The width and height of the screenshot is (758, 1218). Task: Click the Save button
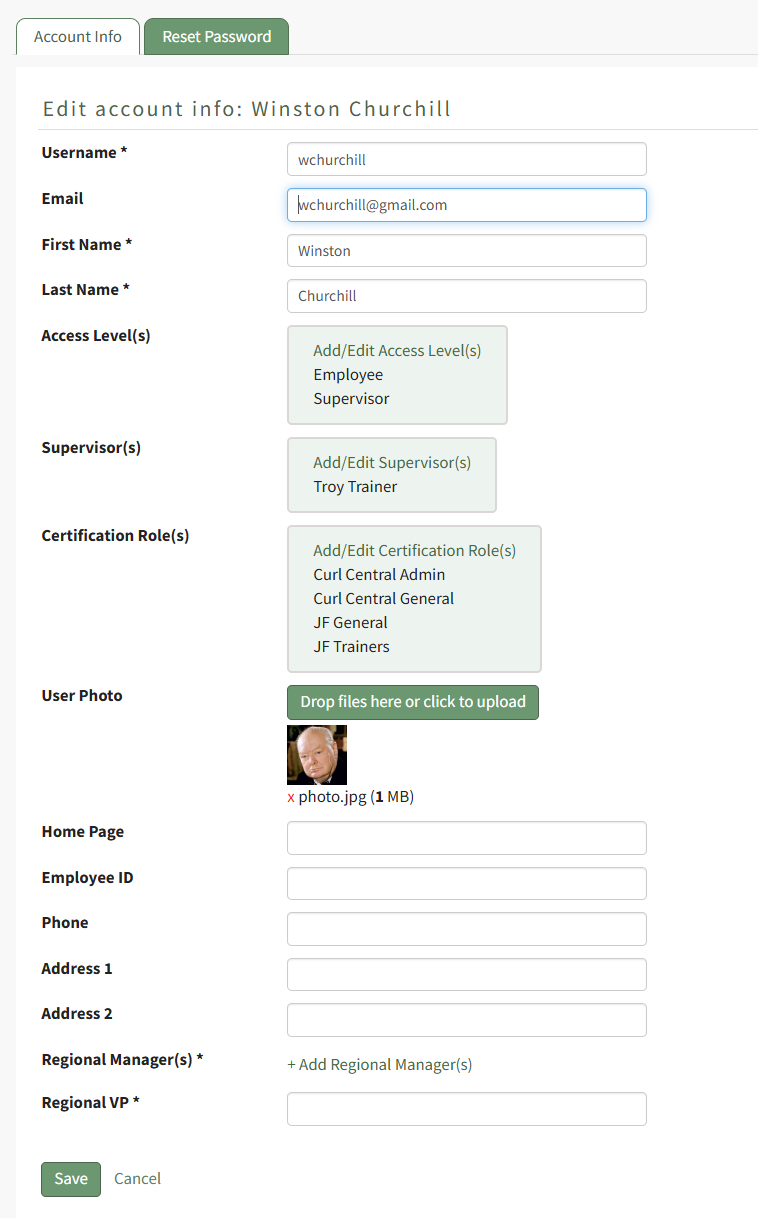(71, 1179)
